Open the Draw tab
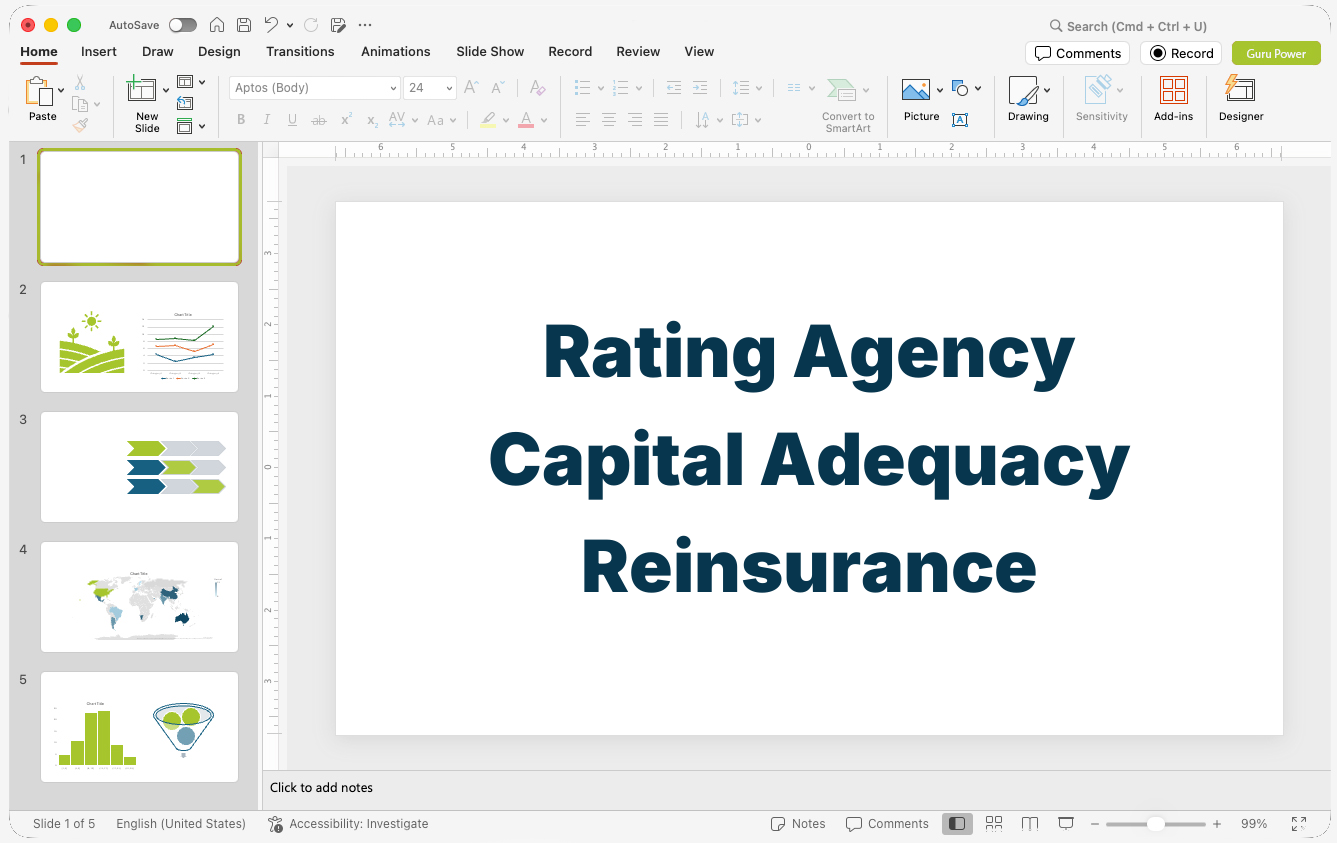Viewport: 1337px width, 843px height. point(157,51)
